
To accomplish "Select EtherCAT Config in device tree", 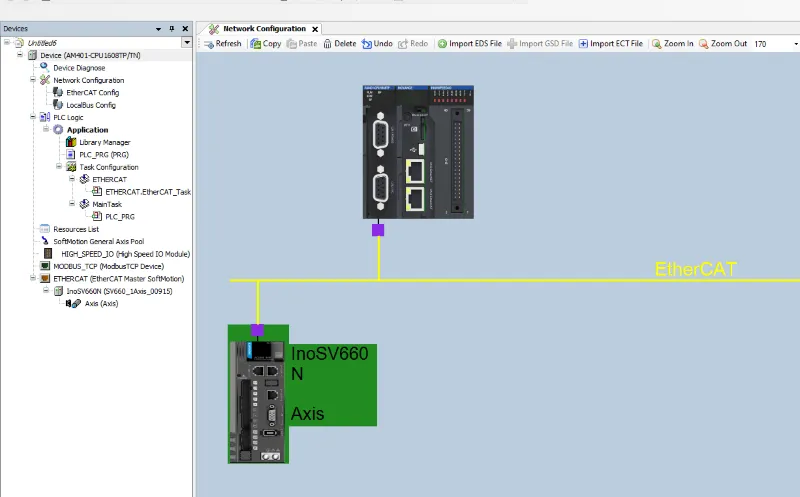I will click(92, 92).
